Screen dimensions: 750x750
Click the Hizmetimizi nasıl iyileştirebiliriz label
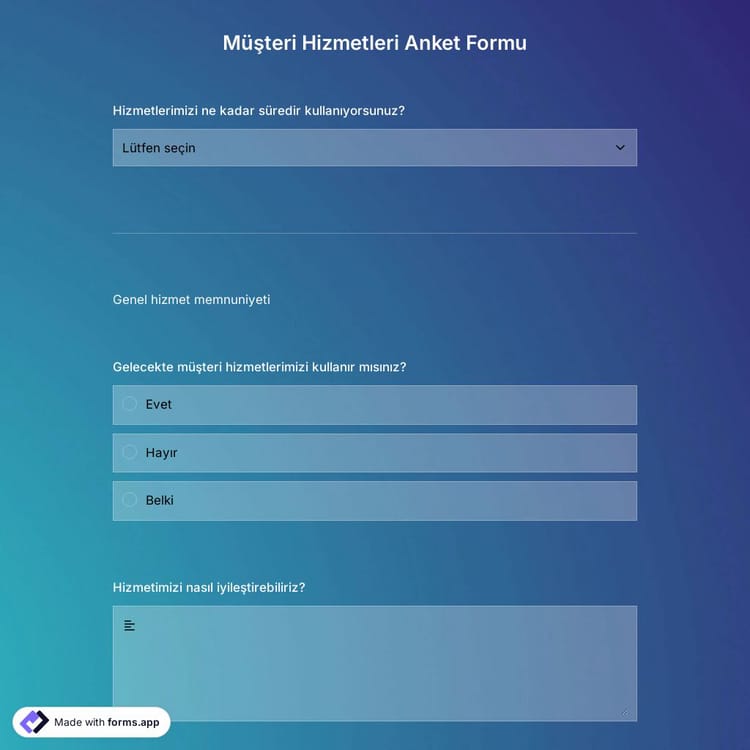coord(209,587)
